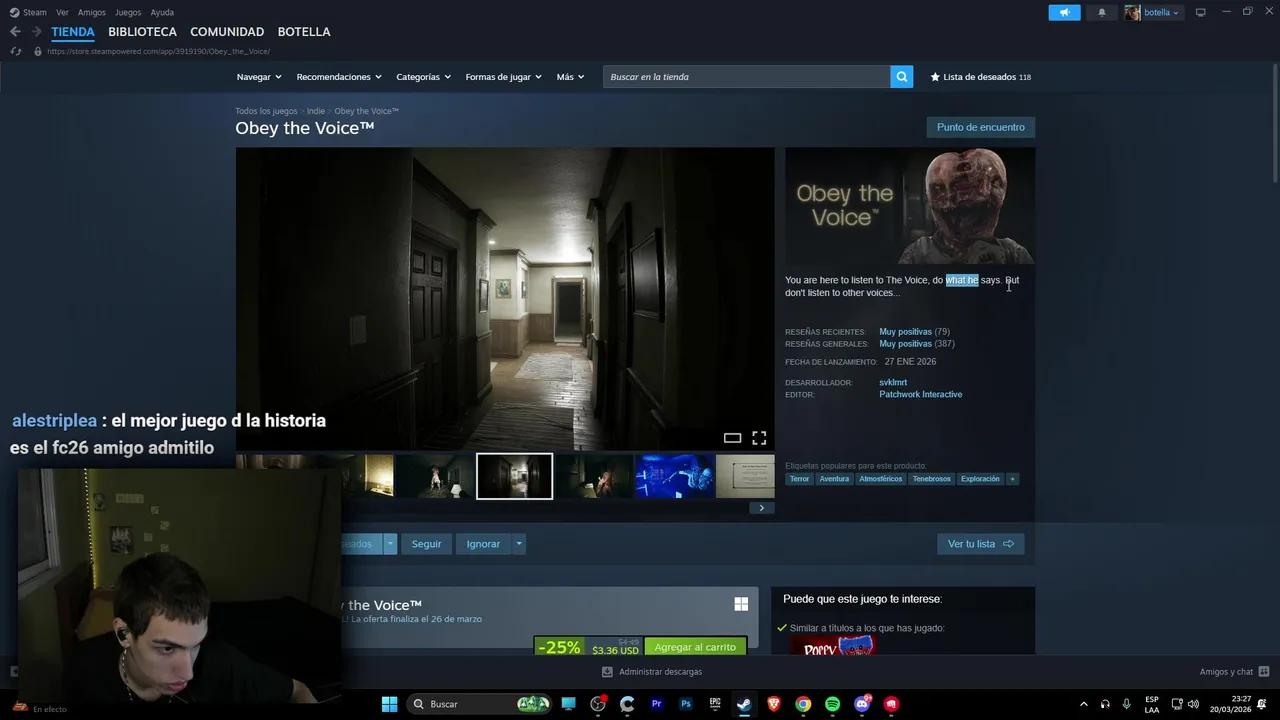Open the Windows Start menu
This screenshot has width=1280, height=720.
pos(389,704)
